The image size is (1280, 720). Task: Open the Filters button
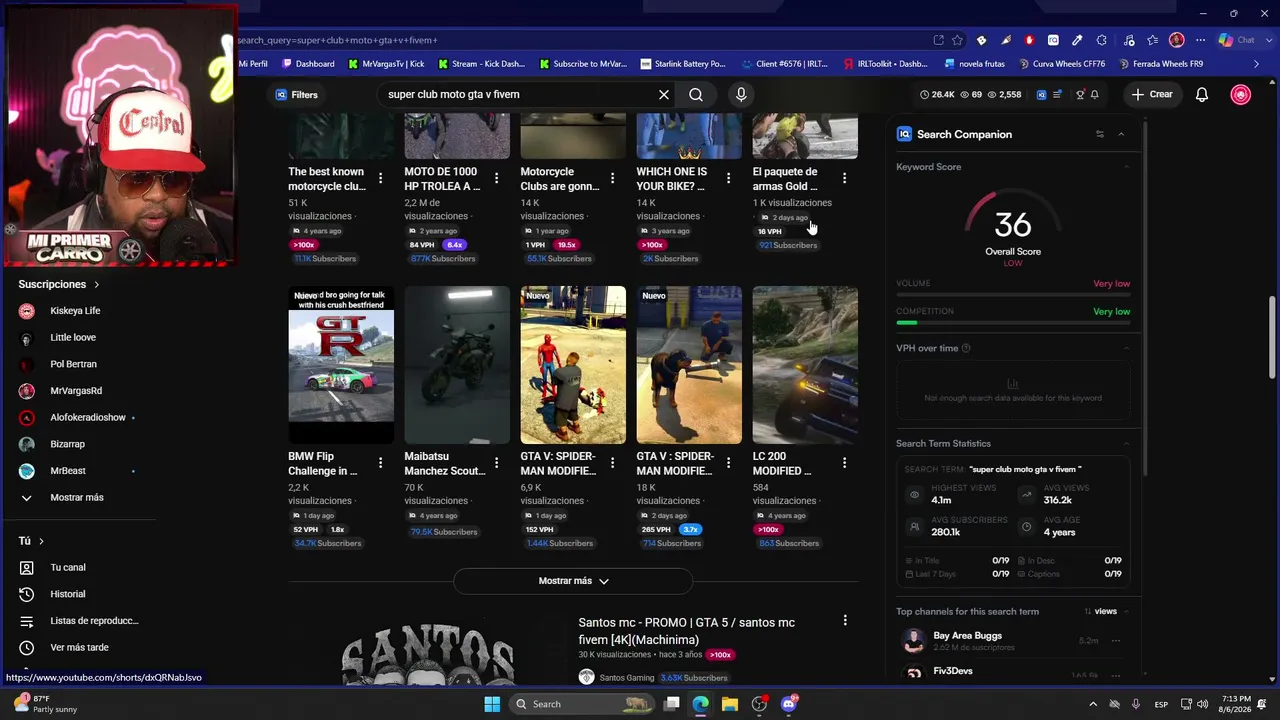click(x=297, y=94)
